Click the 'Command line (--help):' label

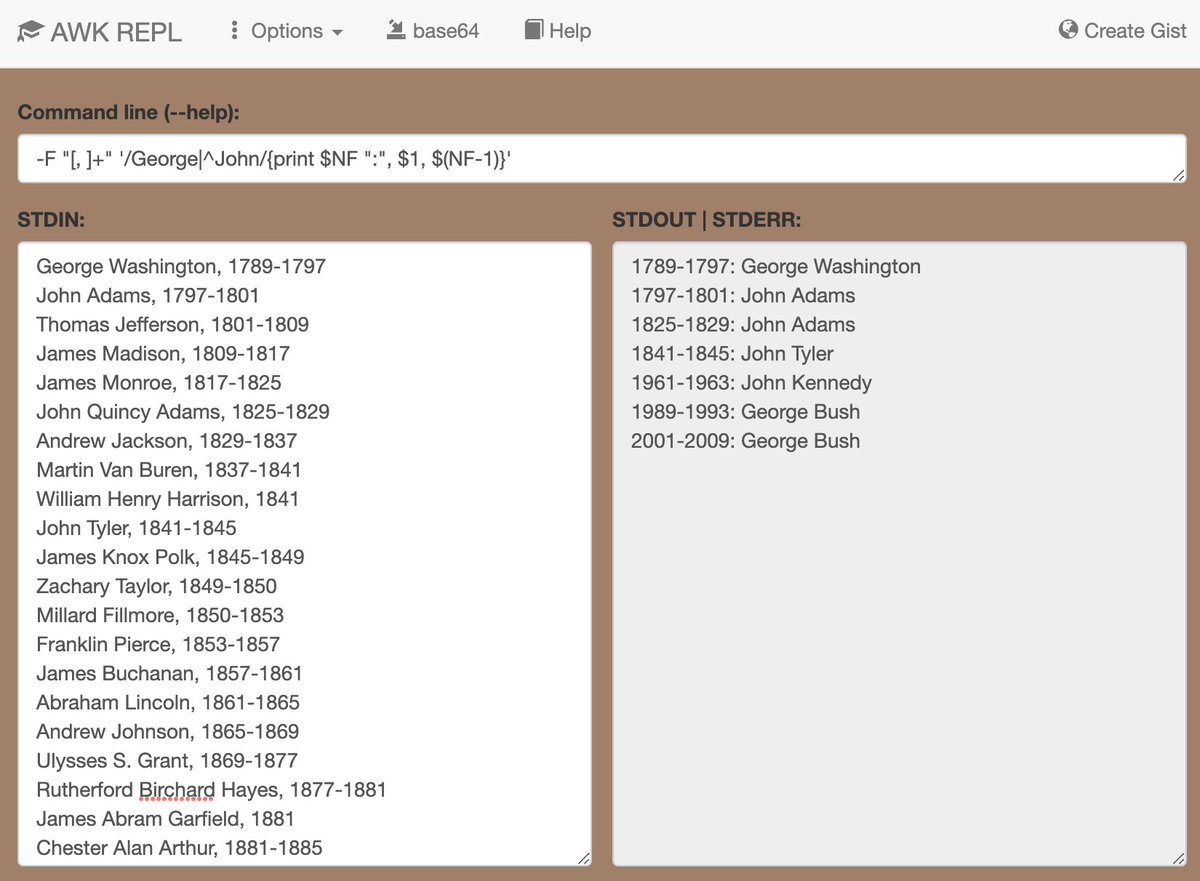tap(129, 112)
